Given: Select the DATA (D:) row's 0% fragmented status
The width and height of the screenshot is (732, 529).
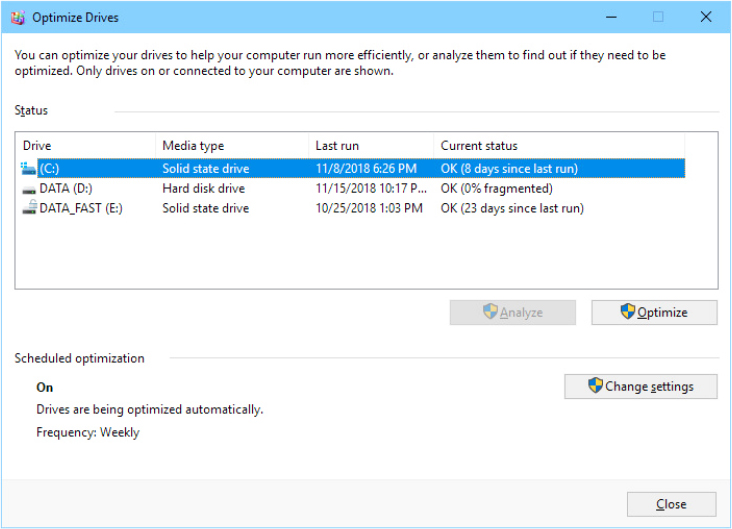Looking at the screenshot, I should click(496, 189).
